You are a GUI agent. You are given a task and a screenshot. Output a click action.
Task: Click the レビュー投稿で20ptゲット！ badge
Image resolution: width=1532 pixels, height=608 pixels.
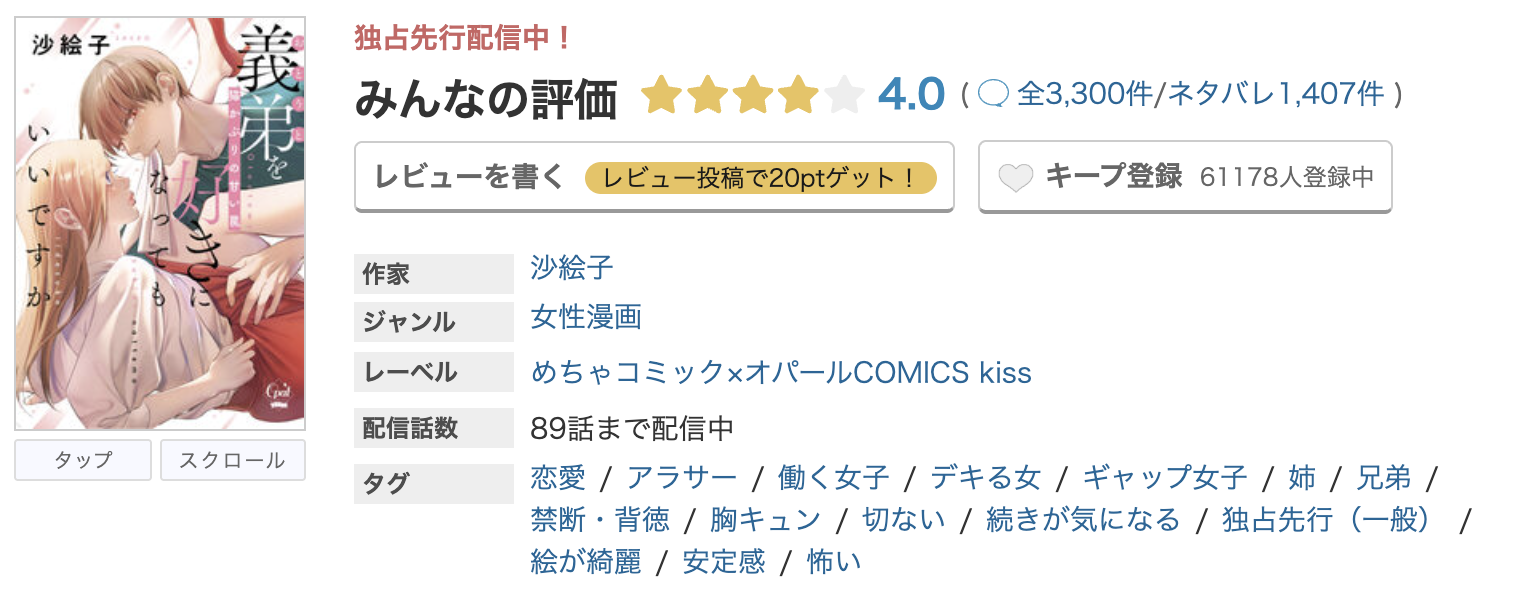tap(765, 178)
